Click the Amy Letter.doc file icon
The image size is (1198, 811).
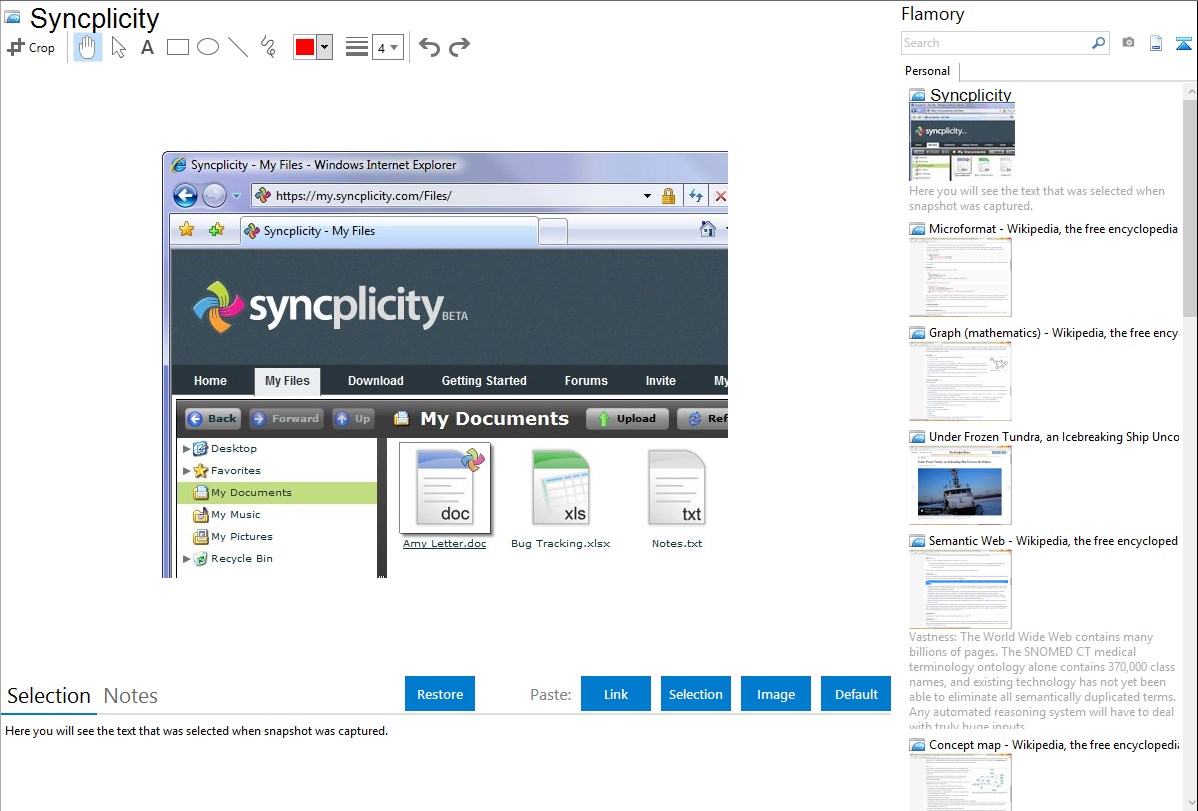(x=445, y=488)
